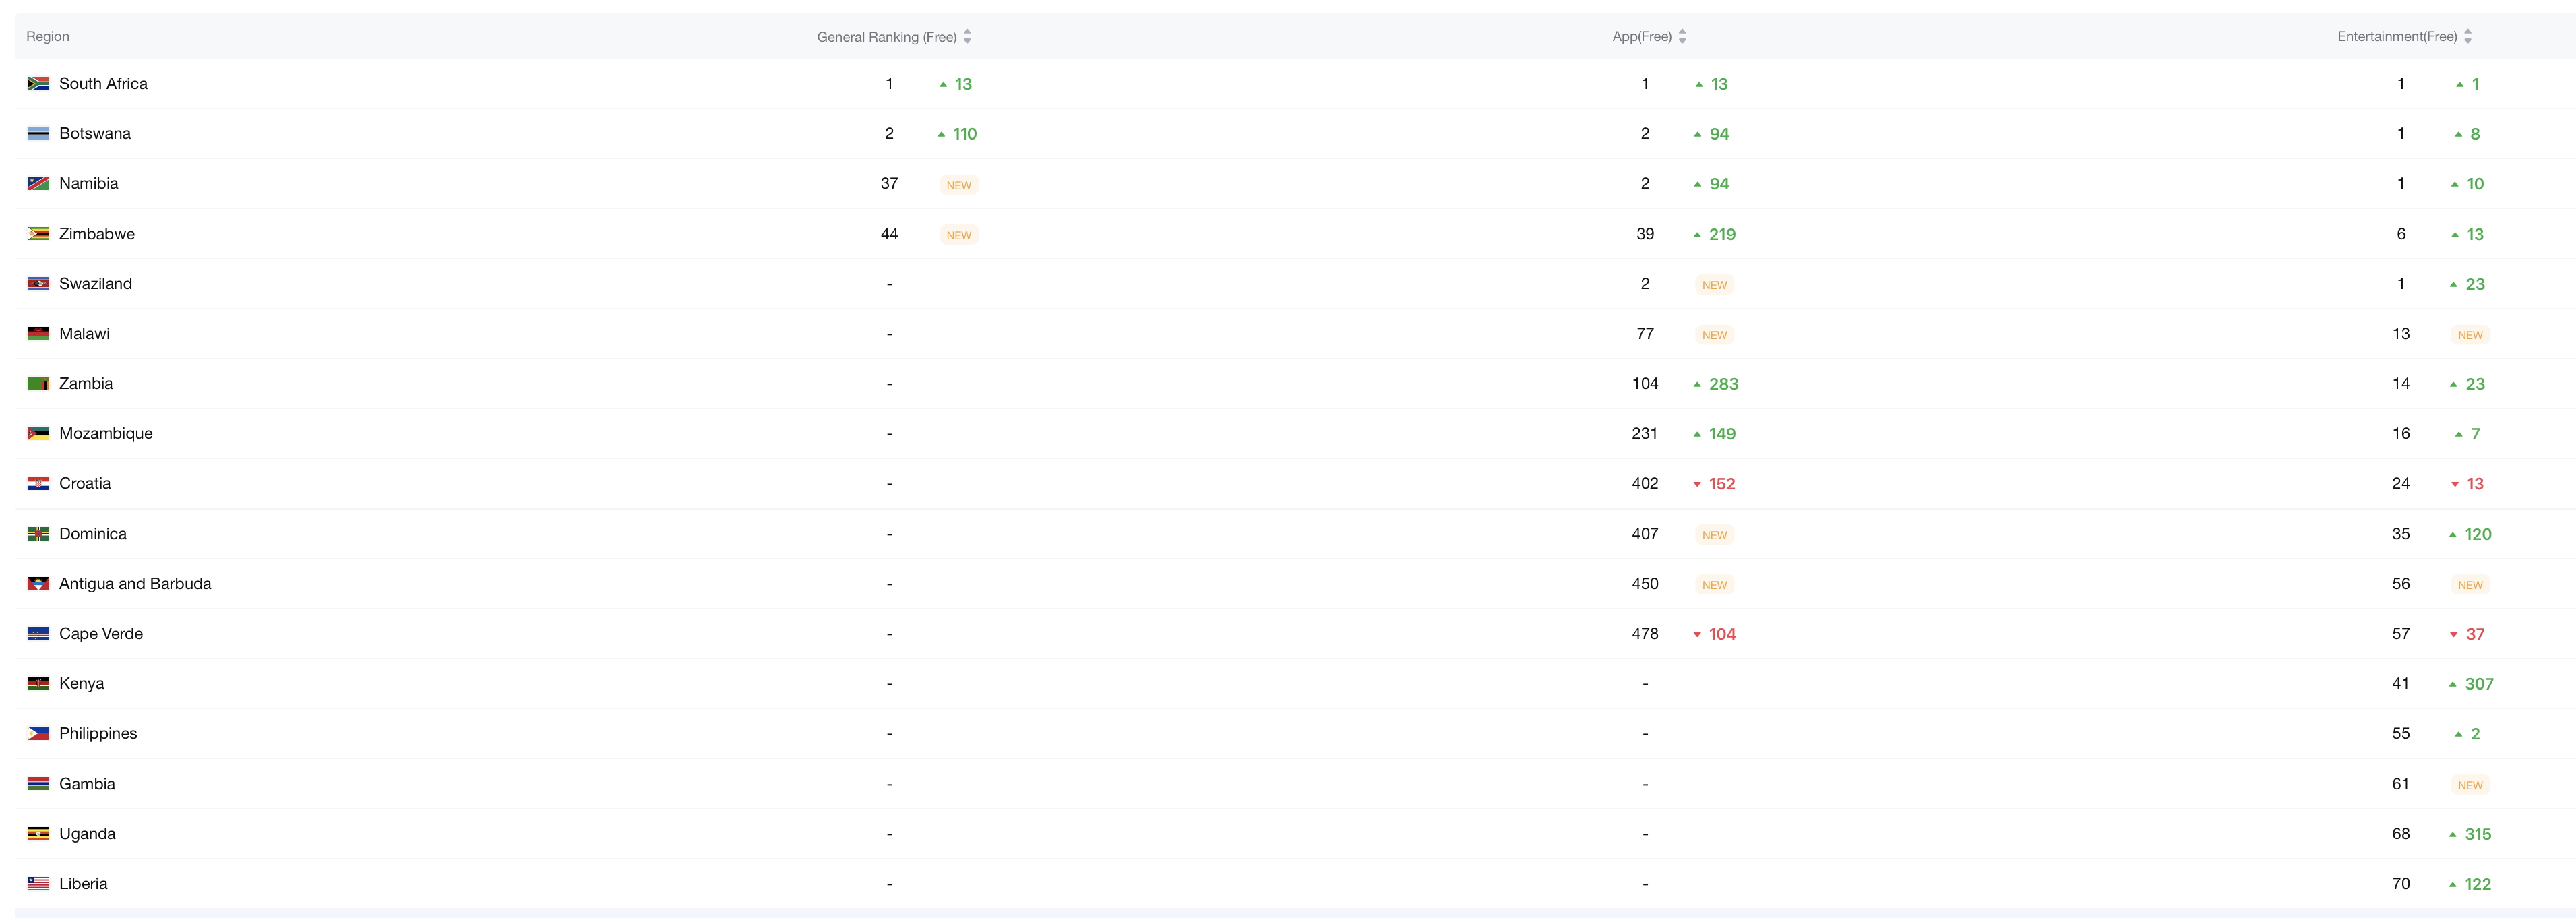Click Cape Verde's 37 Entertainment drop value
Image resolution: width=2576 pixels, height=918 pixels.
coord(2475,634)
